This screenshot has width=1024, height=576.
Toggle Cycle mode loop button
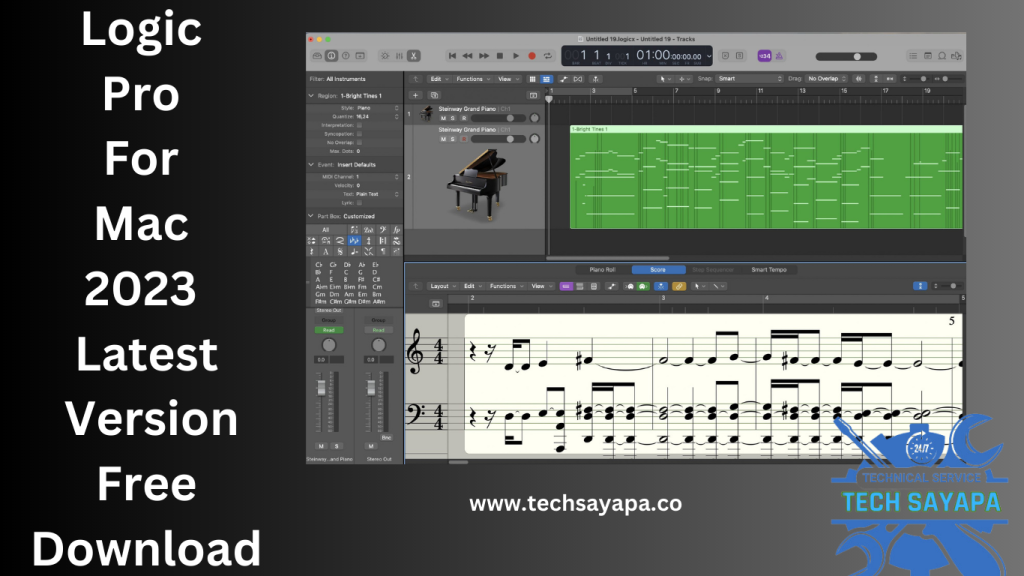[x=548, y=56]
